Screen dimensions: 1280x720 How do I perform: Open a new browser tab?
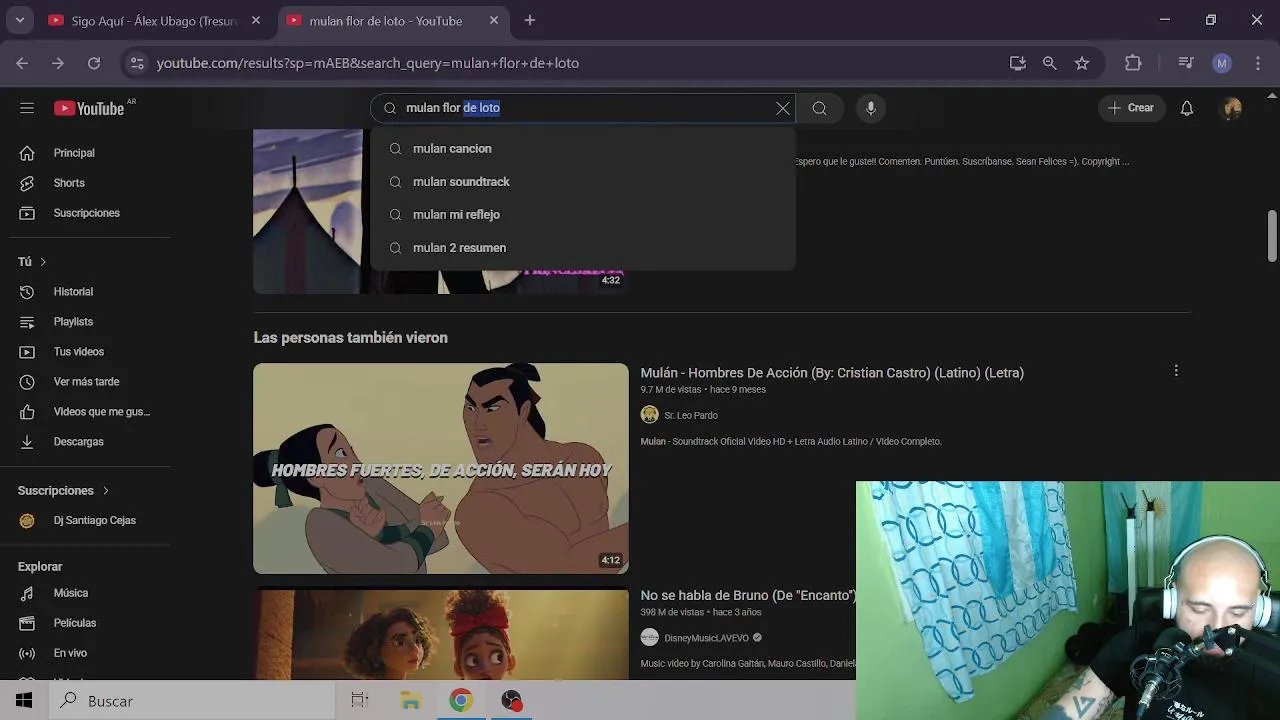(530, 20)
